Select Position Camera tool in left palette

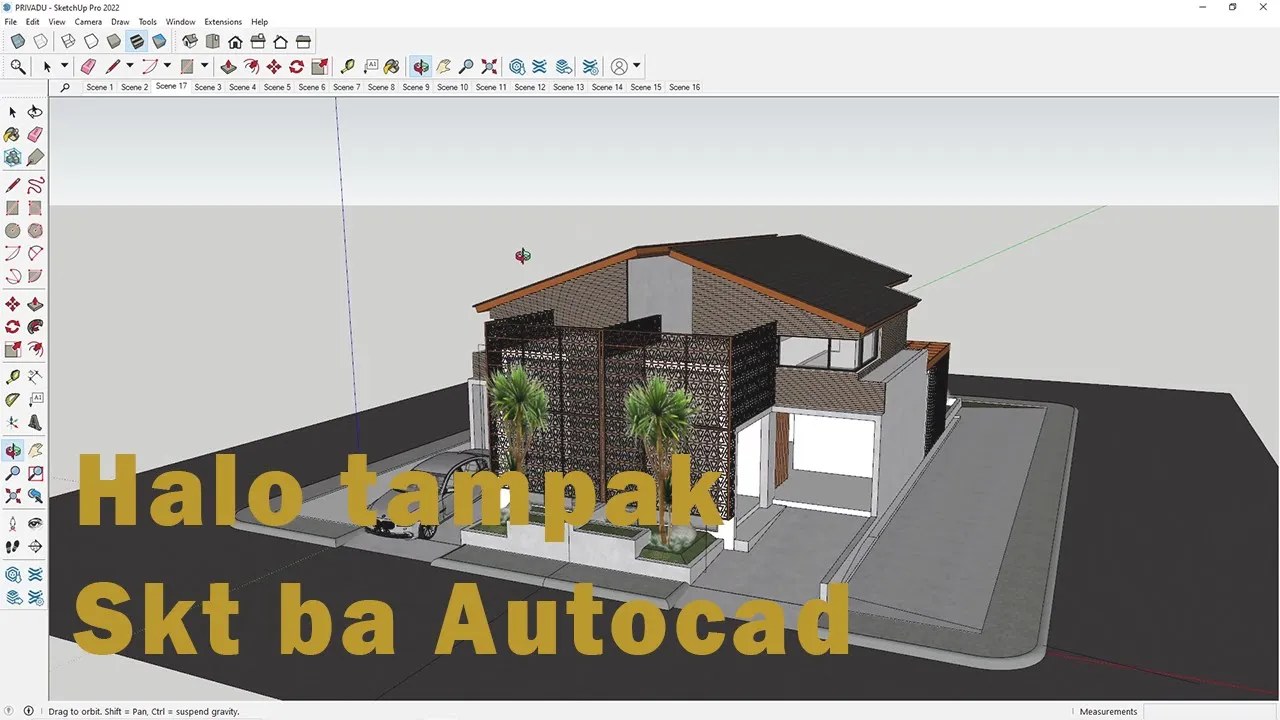point(12,524)
